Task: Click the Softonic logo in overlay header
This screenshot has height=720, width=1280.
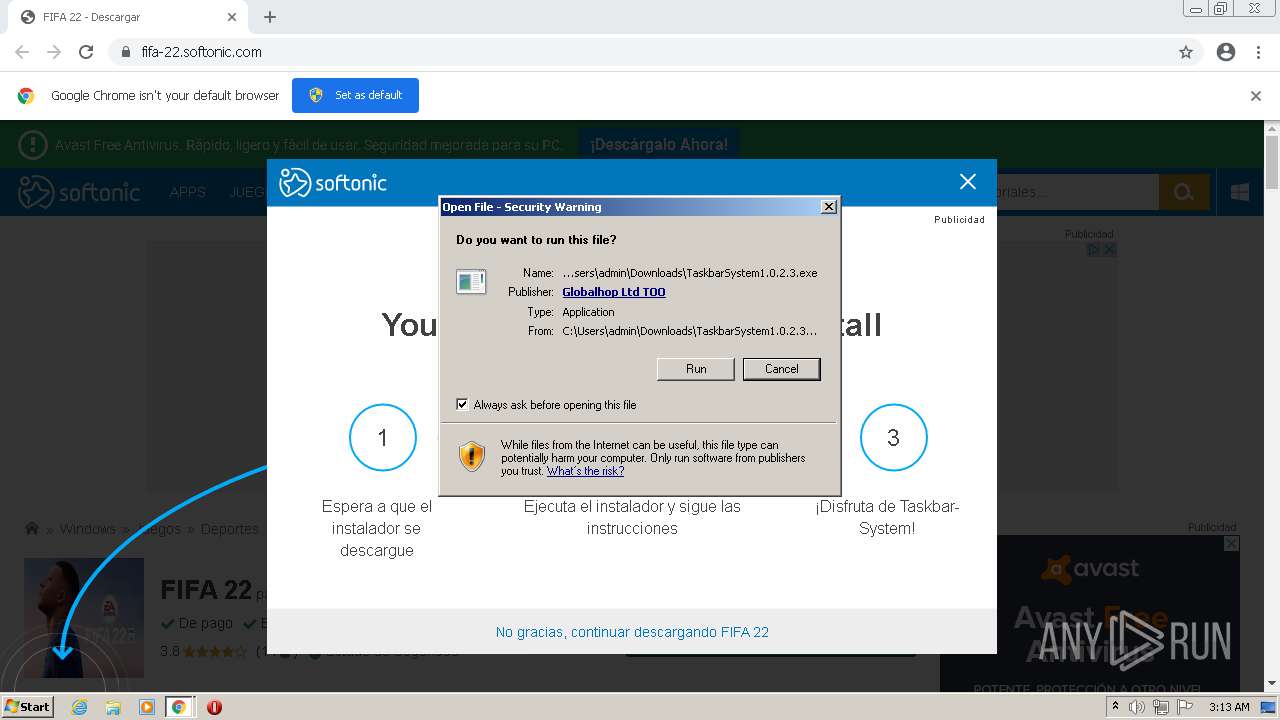Action: click(332, 182)
